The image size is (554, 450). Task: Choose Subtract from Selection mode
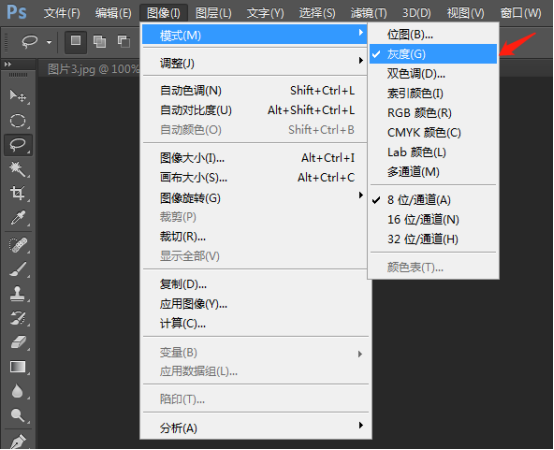click(x=124, y=42)
